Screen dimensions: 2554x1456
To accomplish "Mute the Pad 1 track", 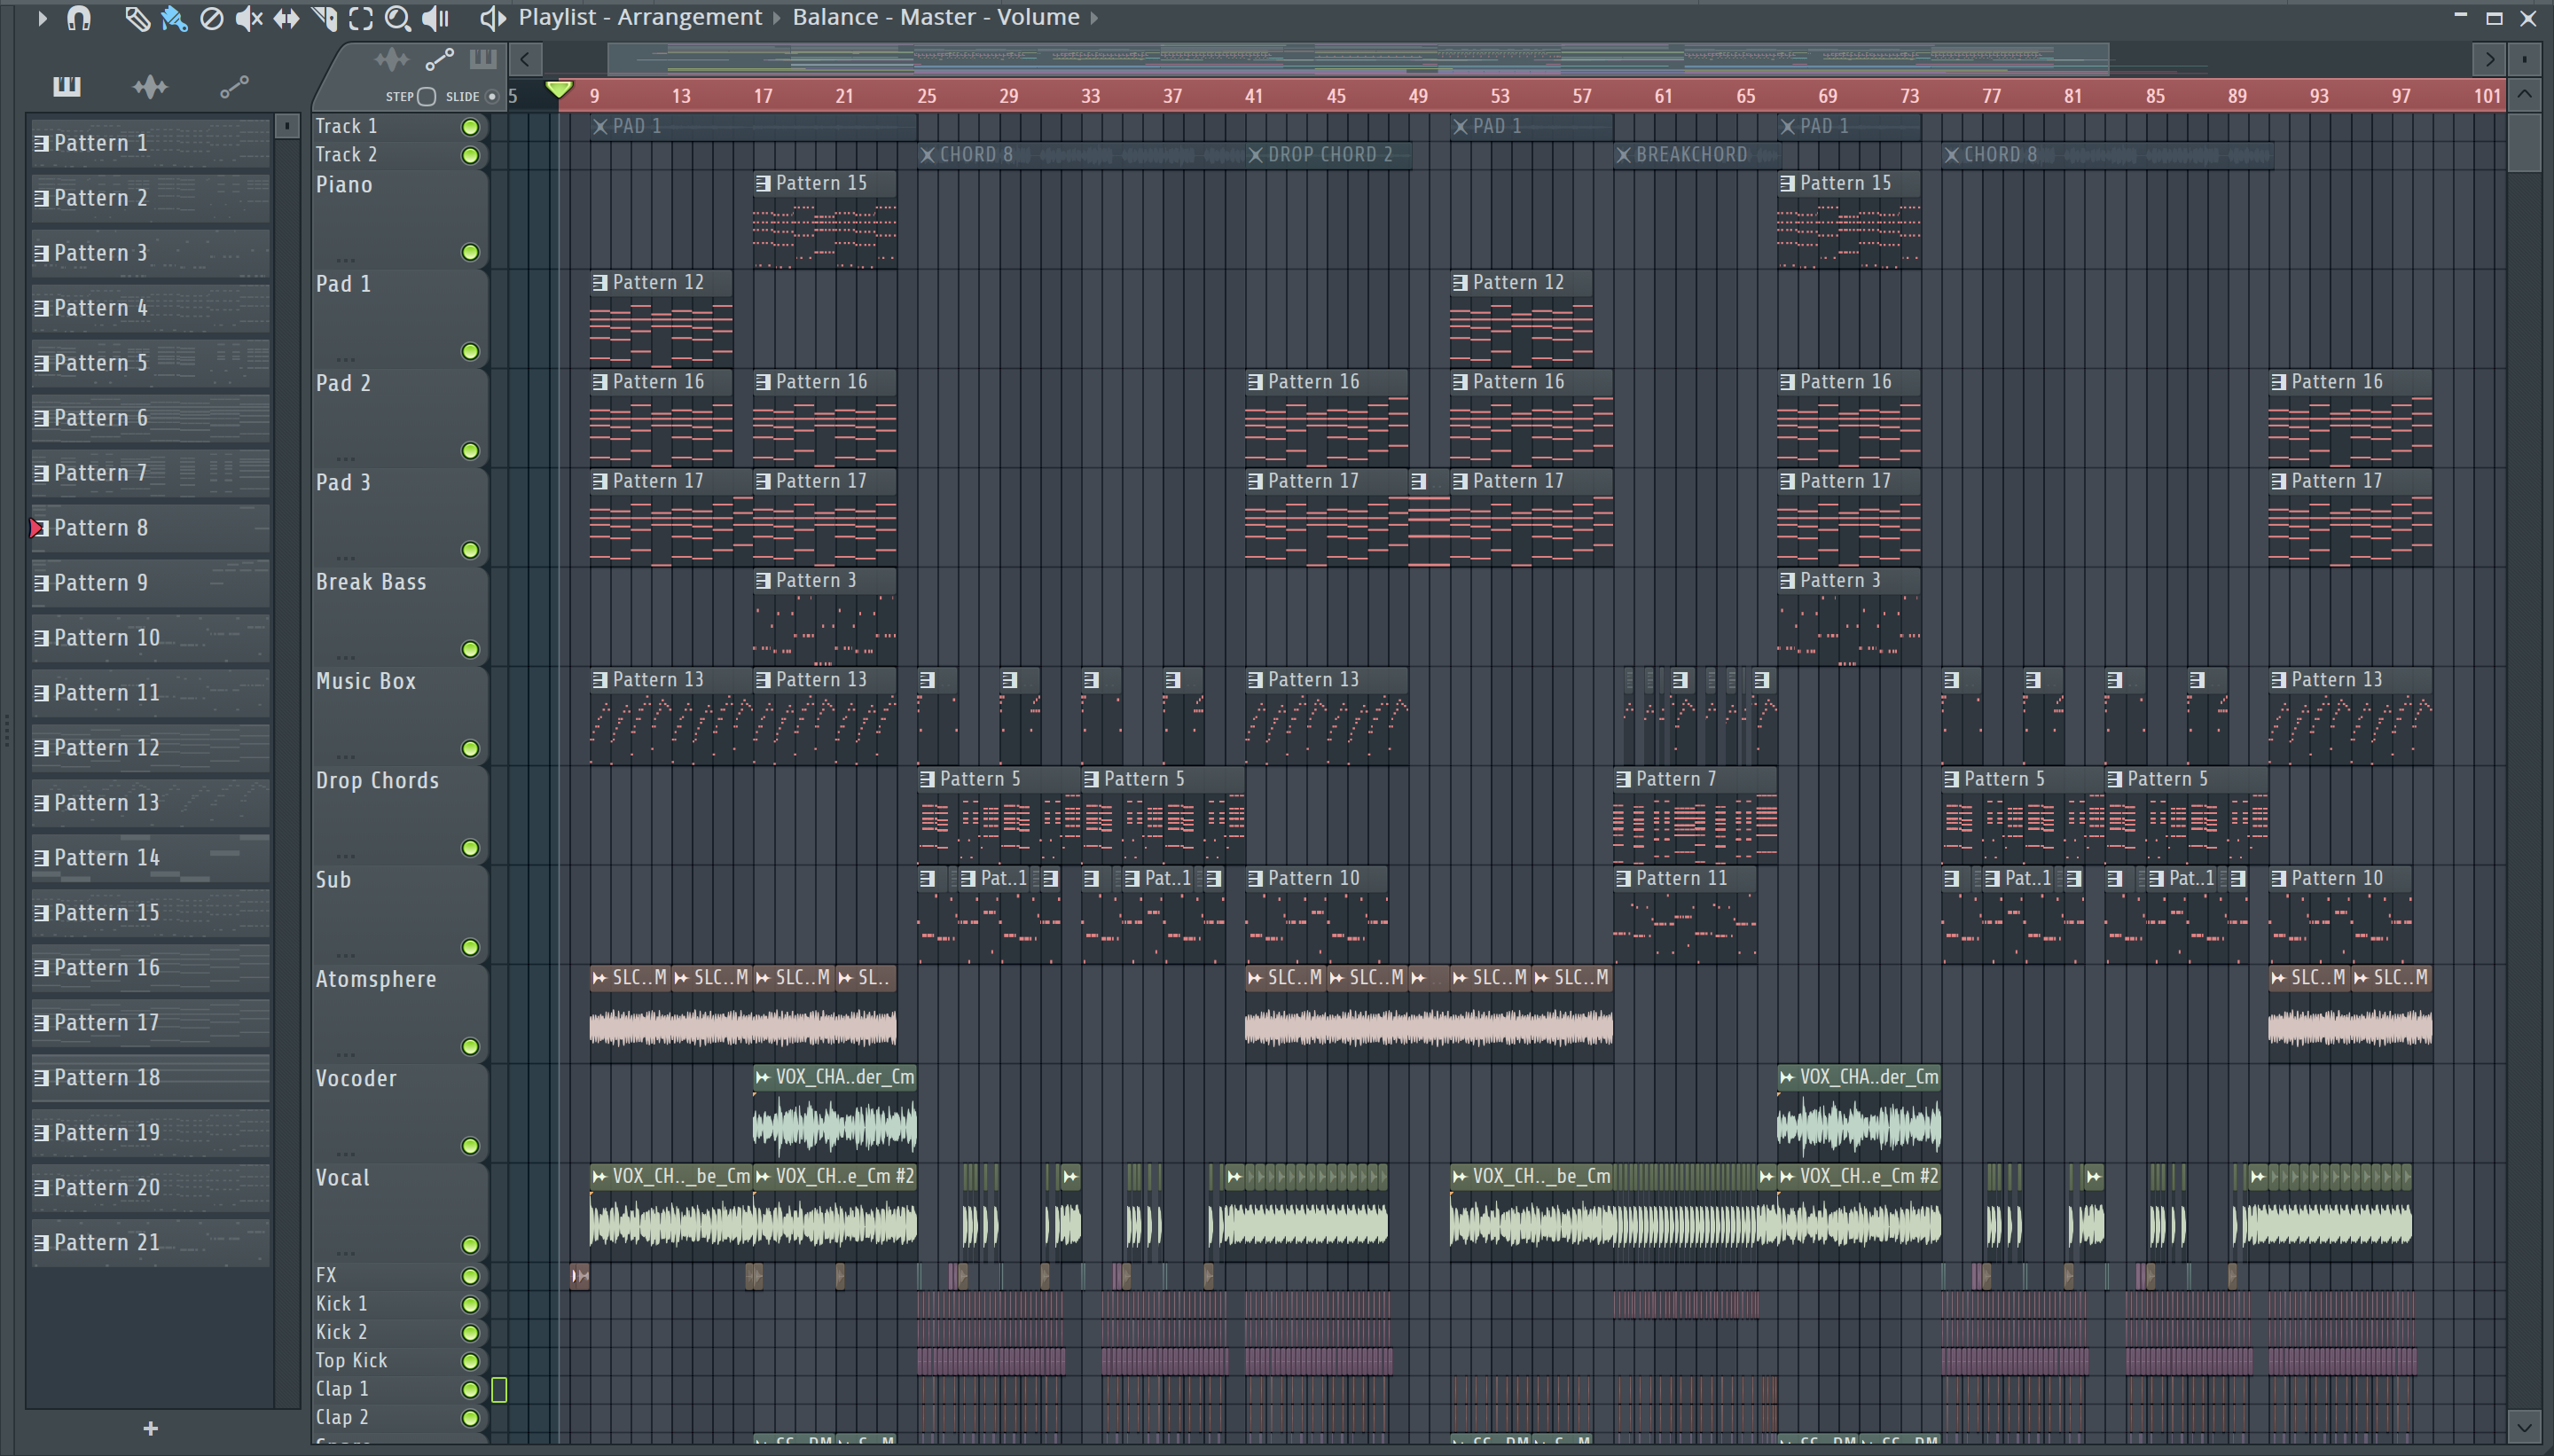I will 470,351.
